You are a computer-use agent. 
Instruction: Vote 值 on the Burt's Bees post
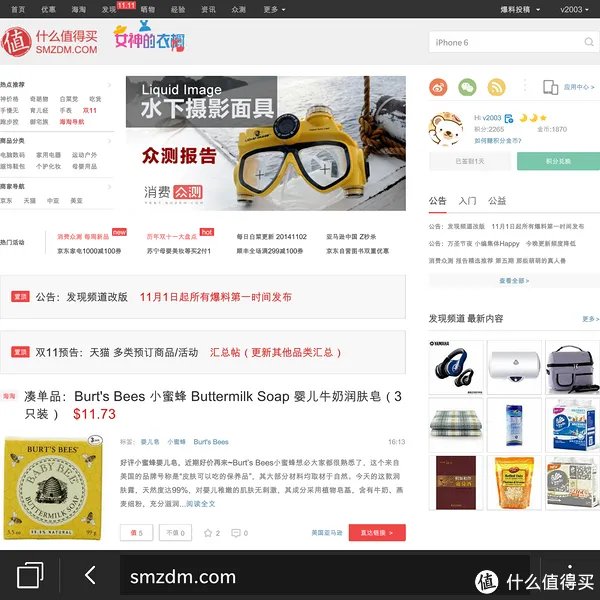click(136, 532)
